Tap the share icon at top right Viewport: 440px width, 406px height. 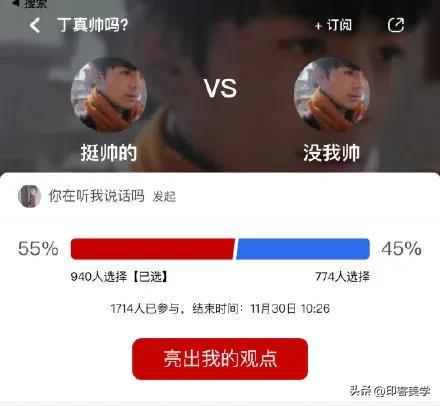pyautogui.click(x=396, y=25)
